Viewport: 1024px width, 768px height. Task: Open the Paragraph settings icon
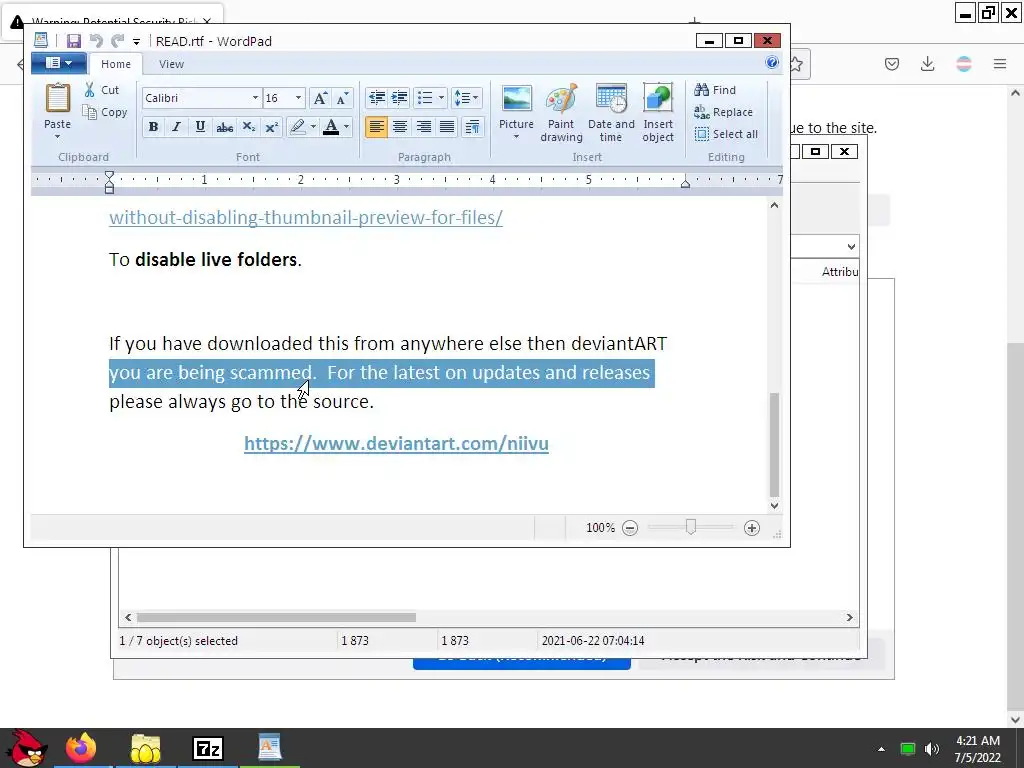(x=472, y=127)
